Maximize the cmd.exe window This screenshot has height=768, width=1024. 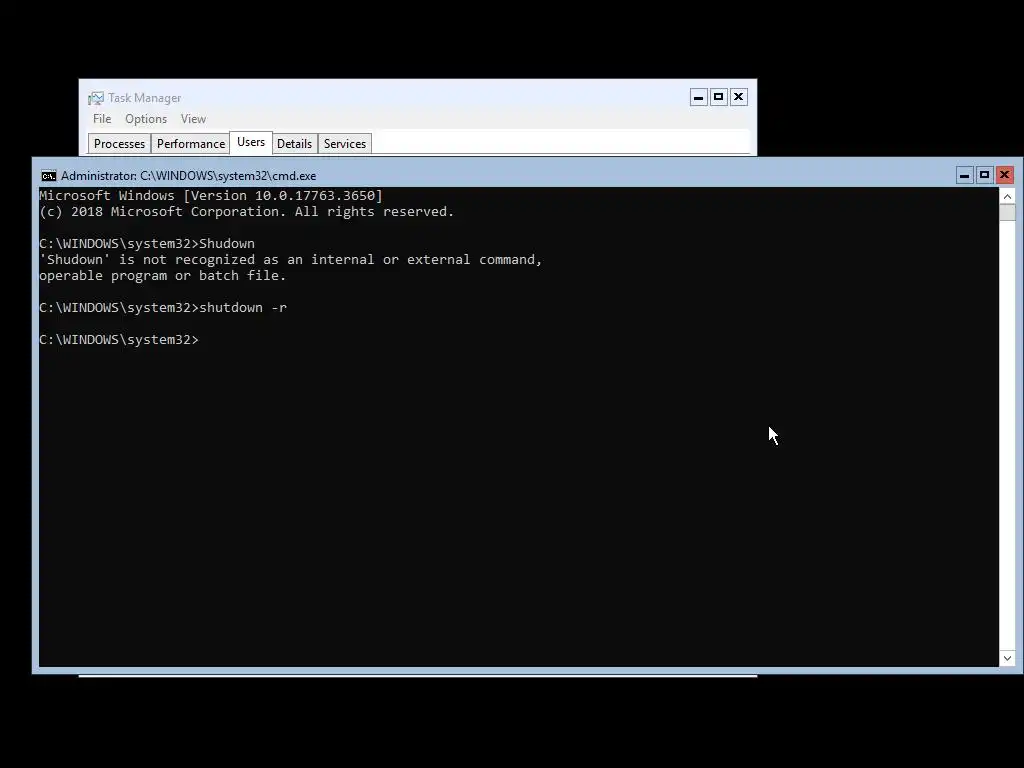tap(984, 175)
